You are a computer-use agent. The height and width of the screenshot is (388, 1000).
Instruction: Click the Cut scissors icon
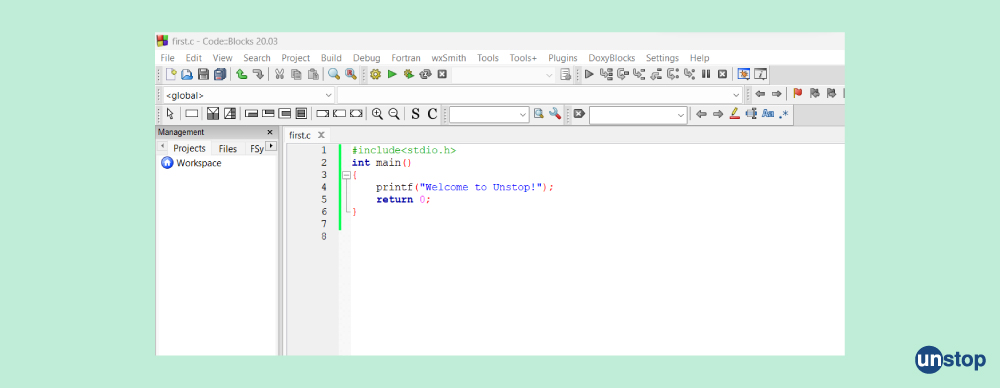coord(279,75)
